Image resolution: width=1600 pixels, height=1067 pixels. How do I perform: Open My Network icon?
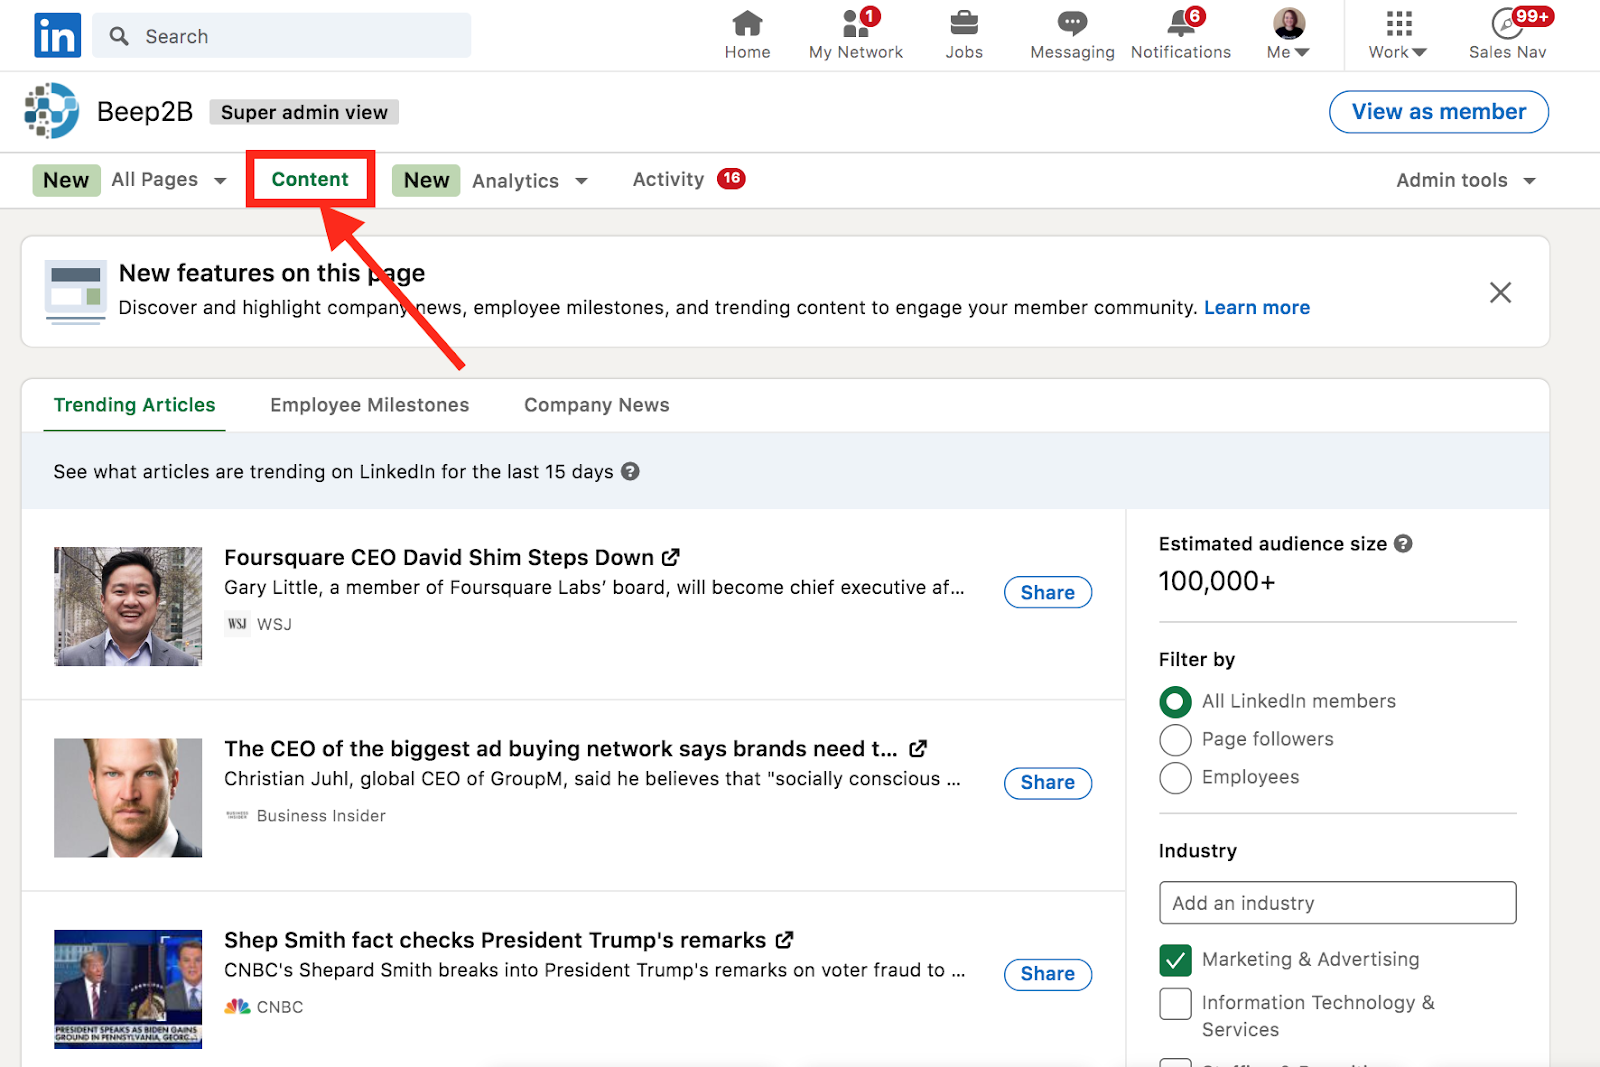coord(856,23)
